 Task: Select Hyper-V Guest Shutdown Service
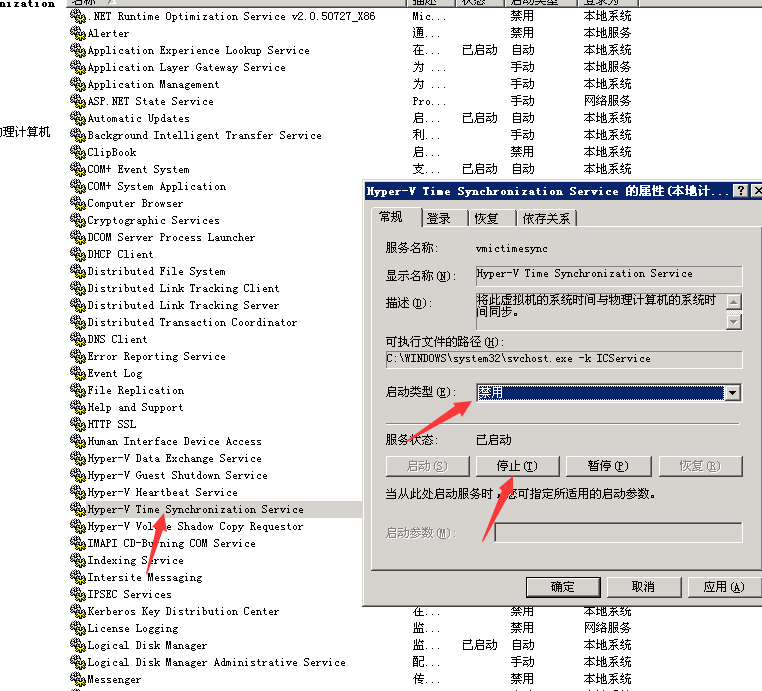(x=177, y=475)
